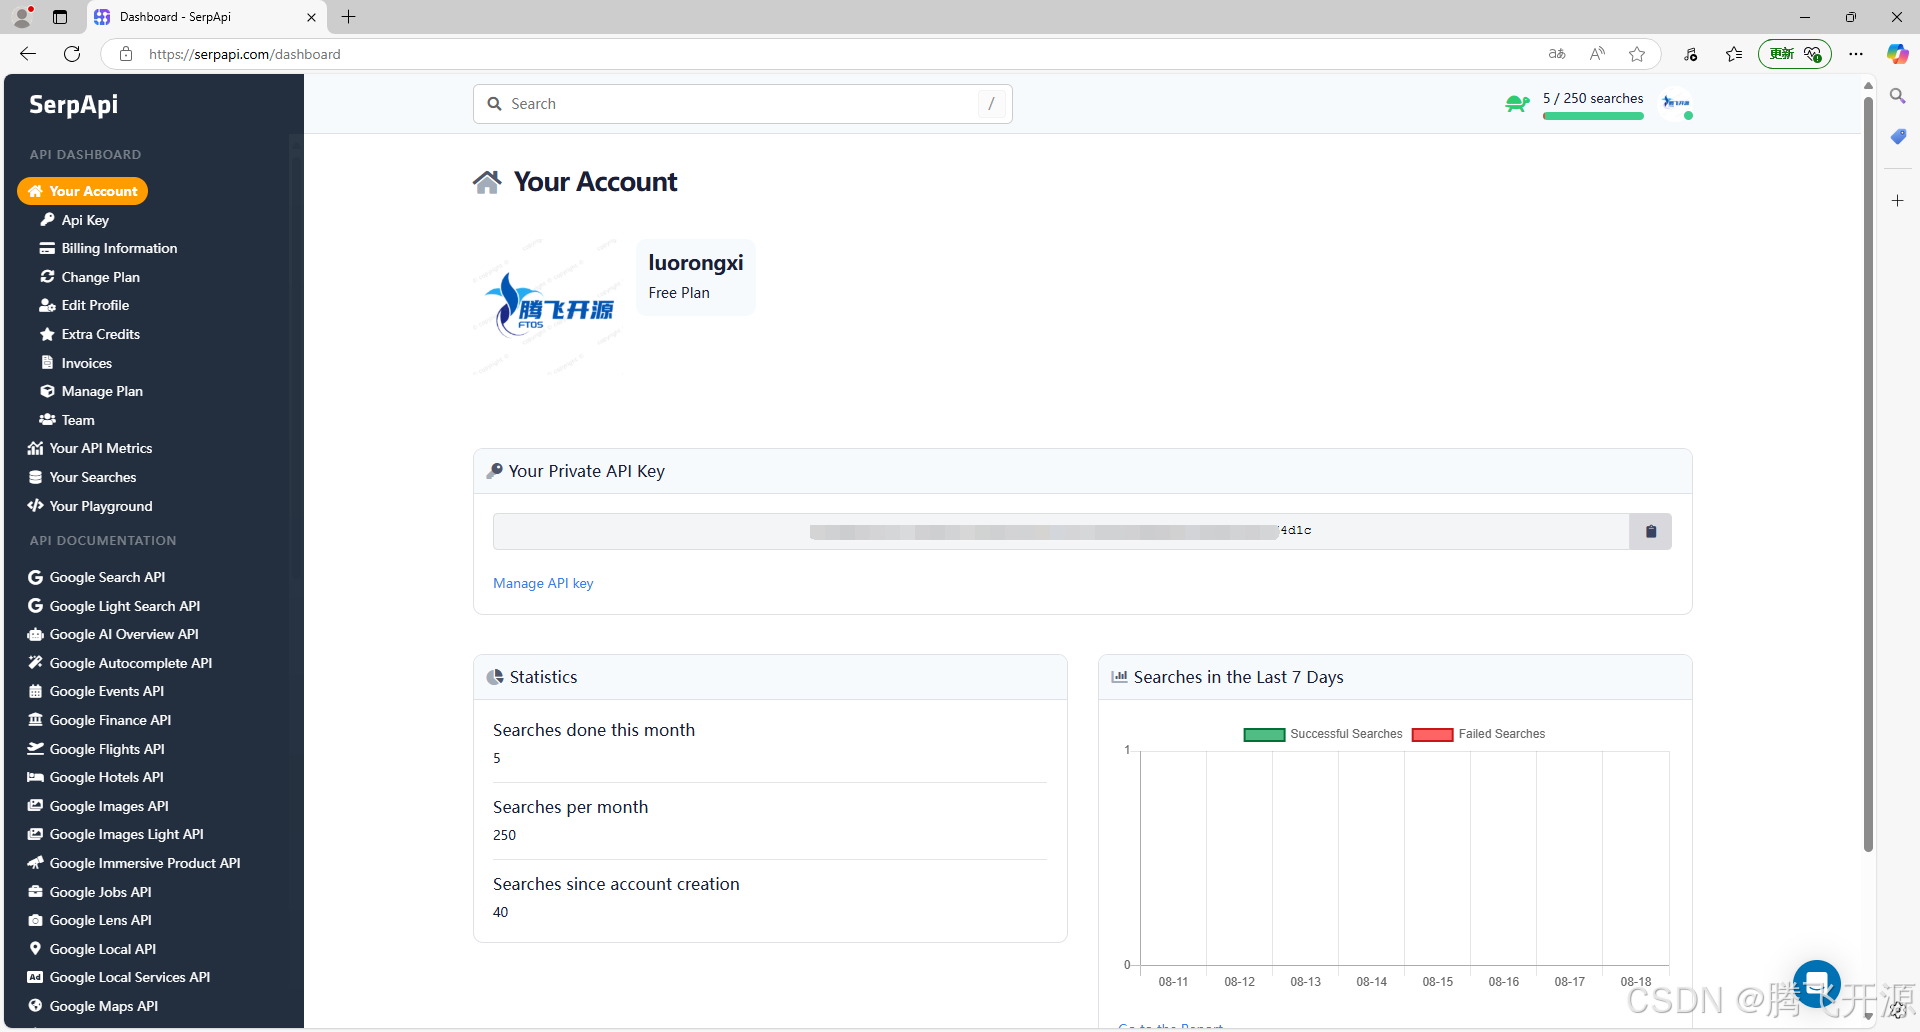Copy the private API key with clipboard button
The width and height of the screenshot is (1920, 1032).
pyautogui.click(x=1650, y=531)
